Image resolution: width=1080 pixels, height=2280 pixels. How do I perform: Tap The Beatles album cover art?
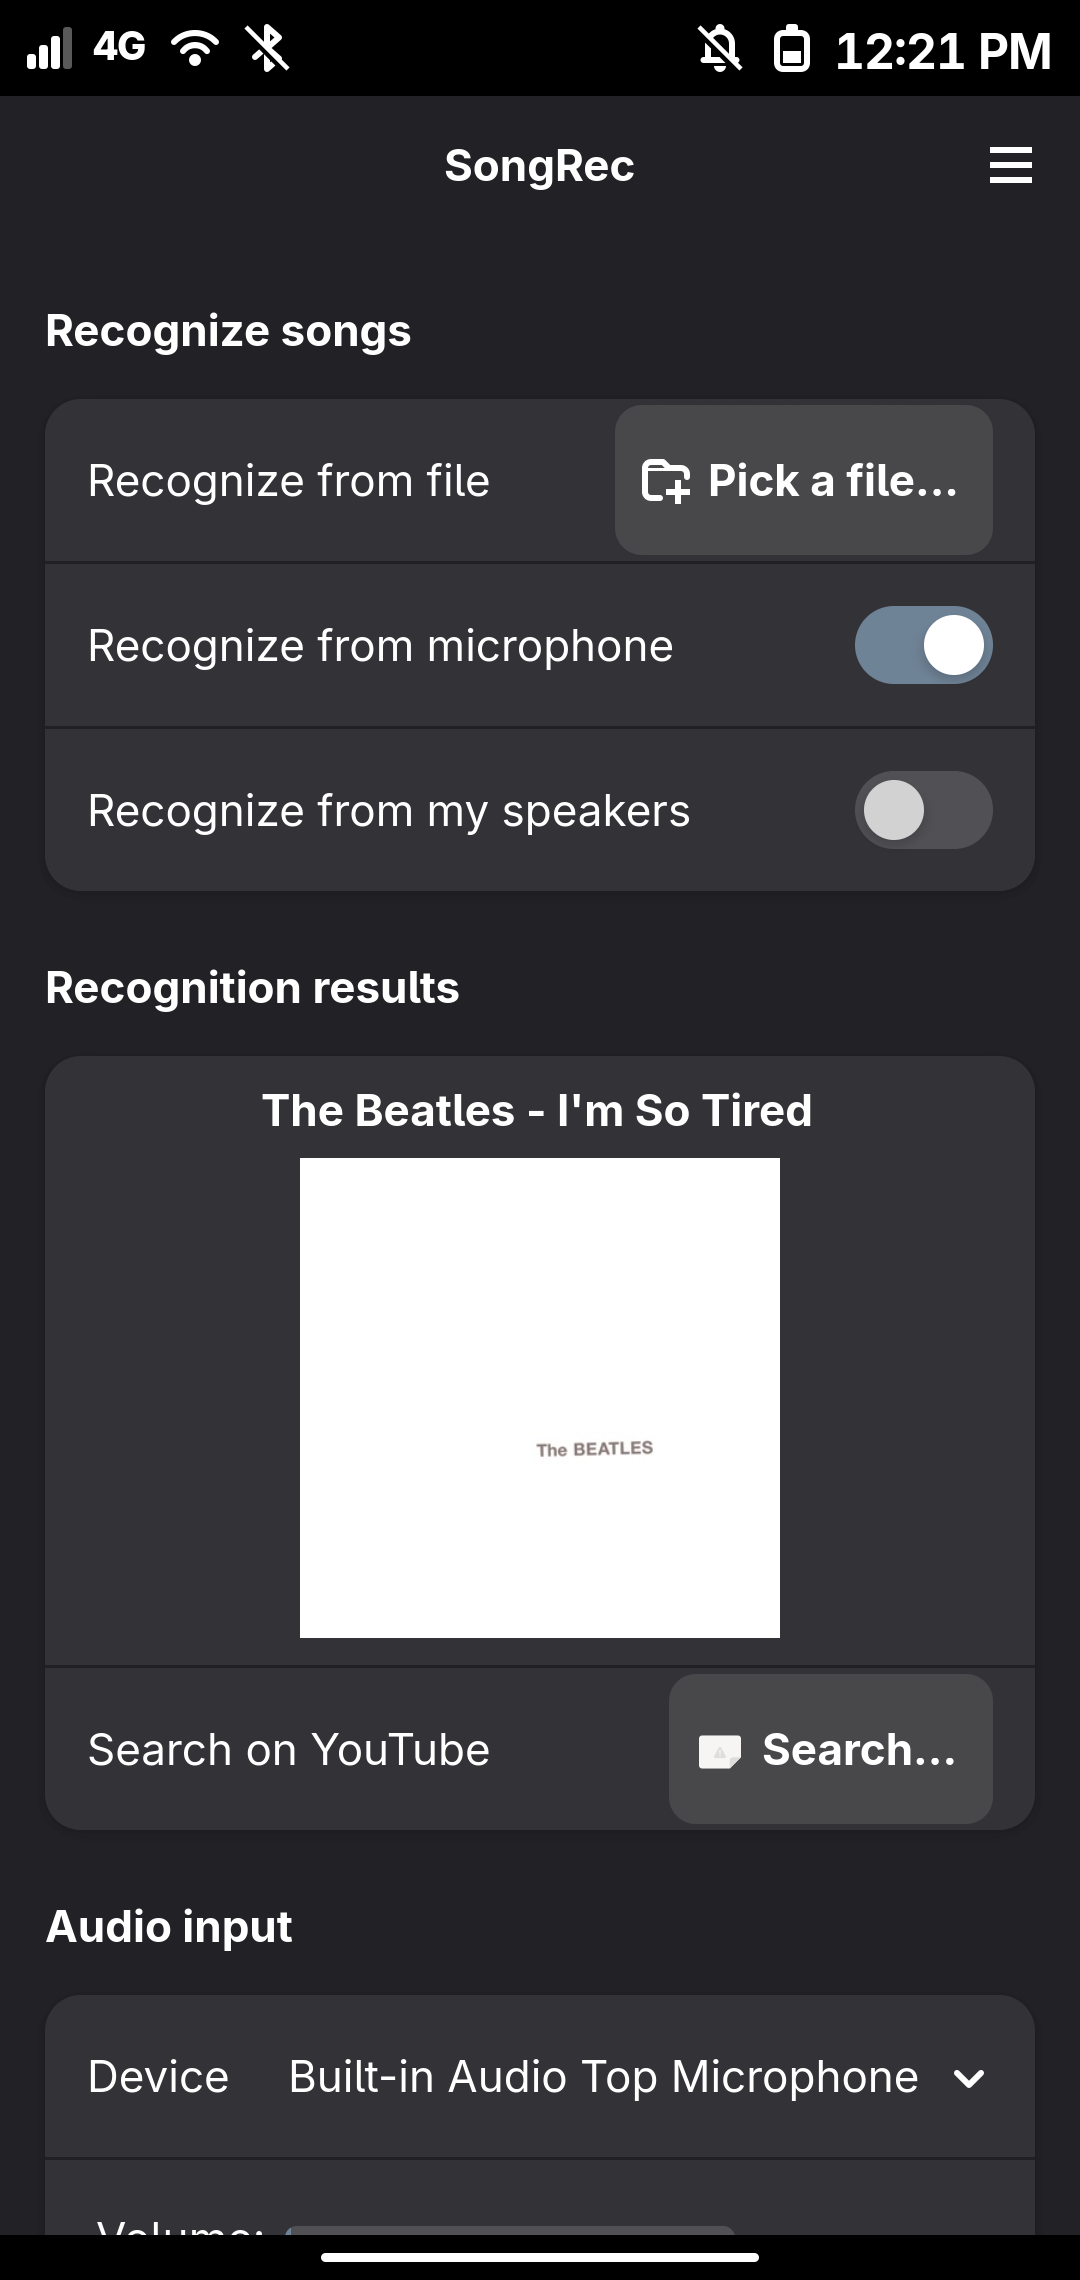(540, 1397)
